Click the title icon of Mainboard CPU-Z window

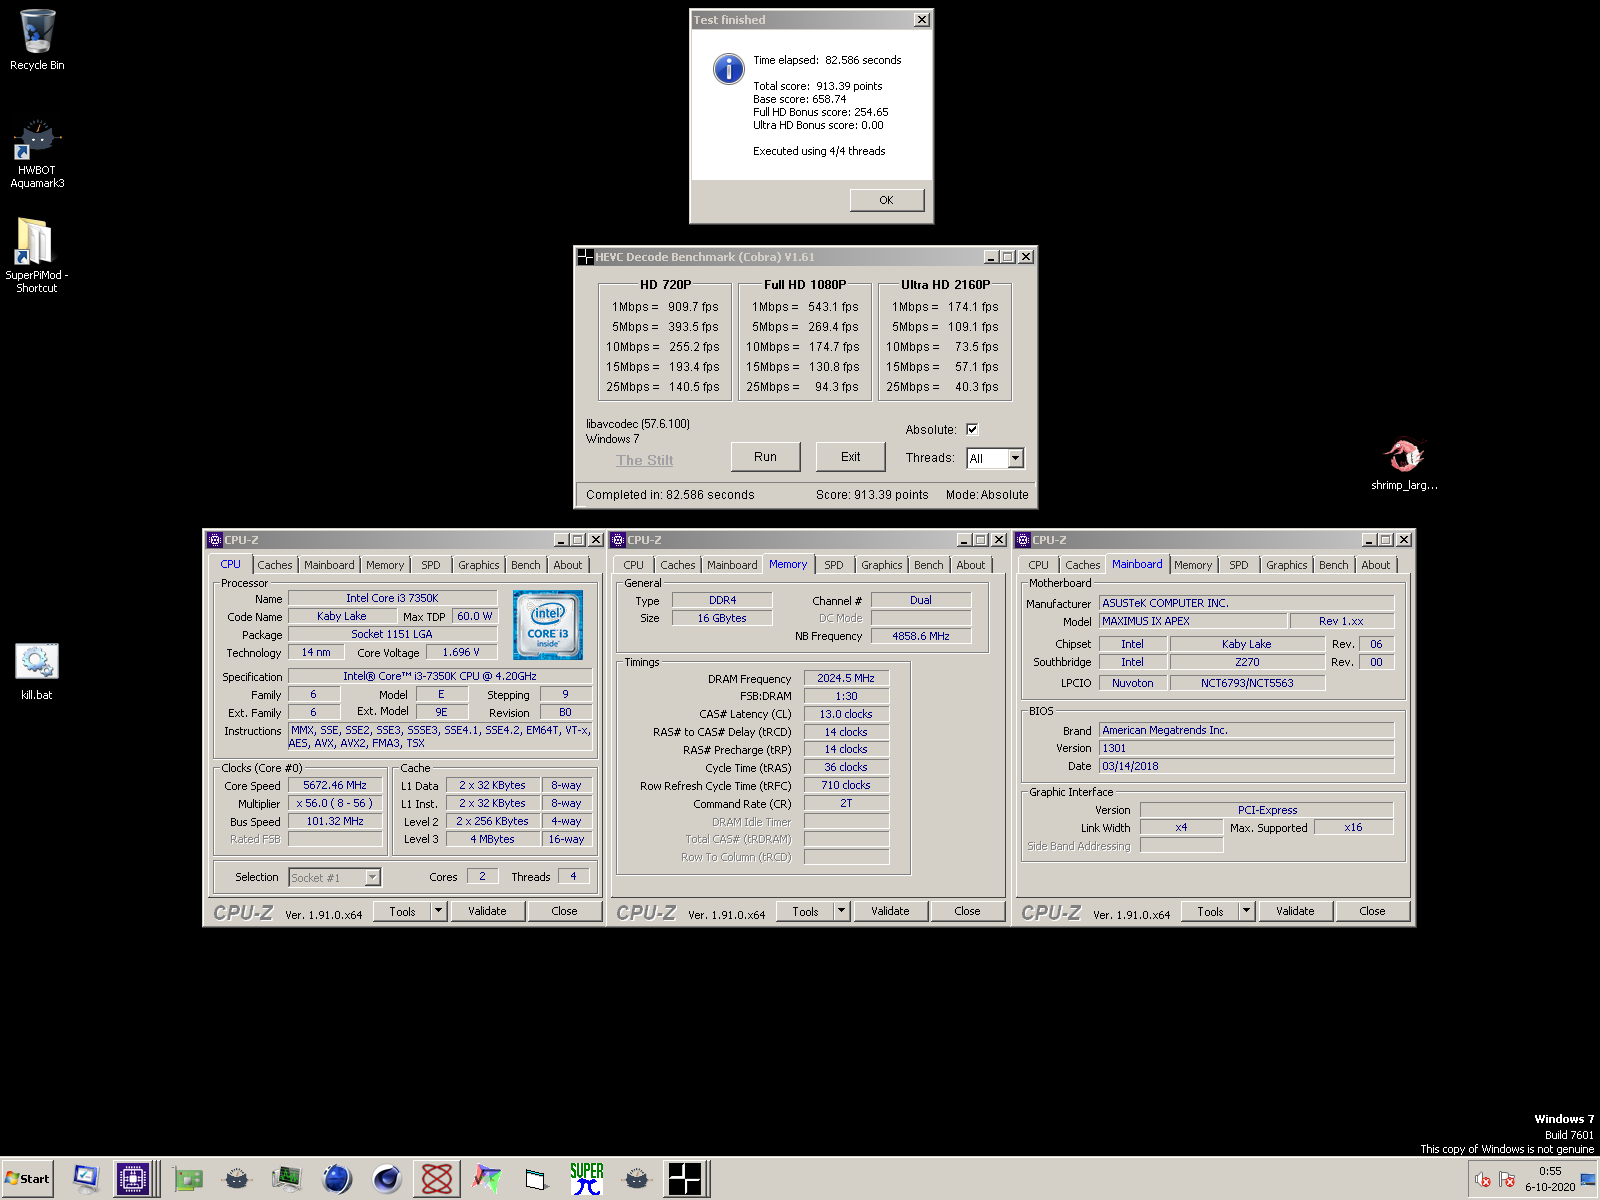click(x=1023, y=540)
